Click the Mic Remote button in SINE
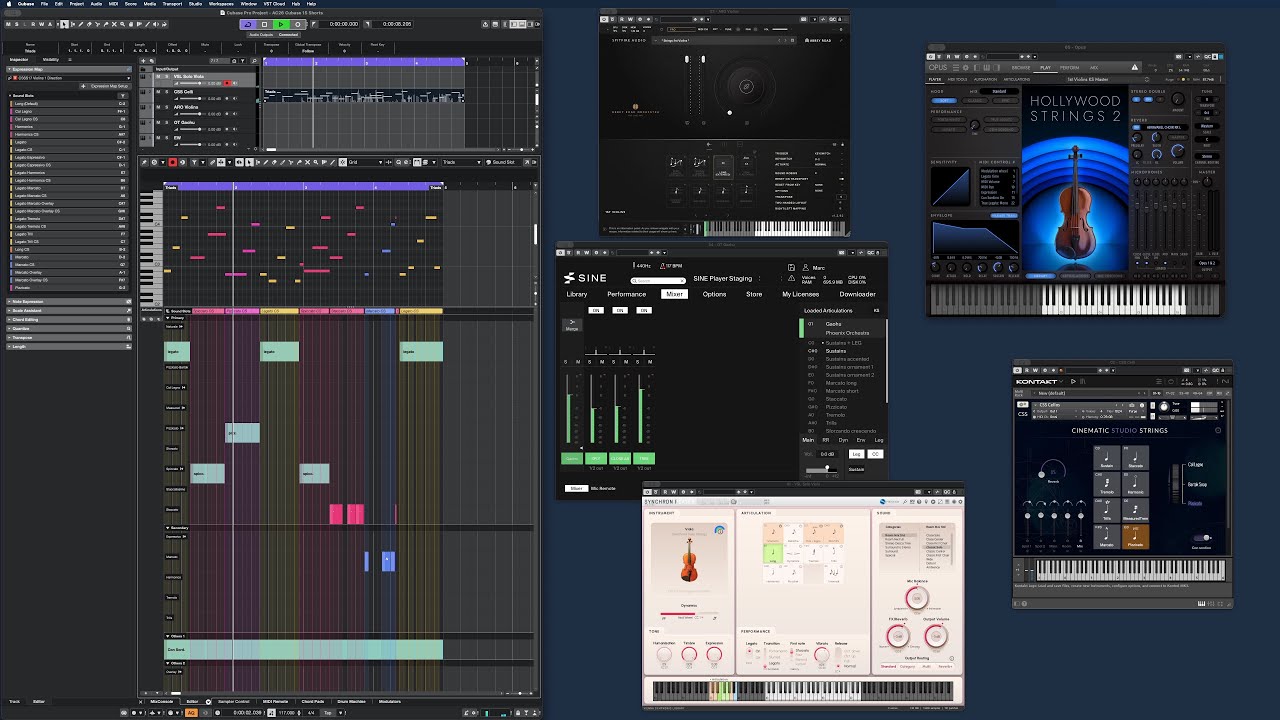 pyautogui.click(x=602, y=488)
